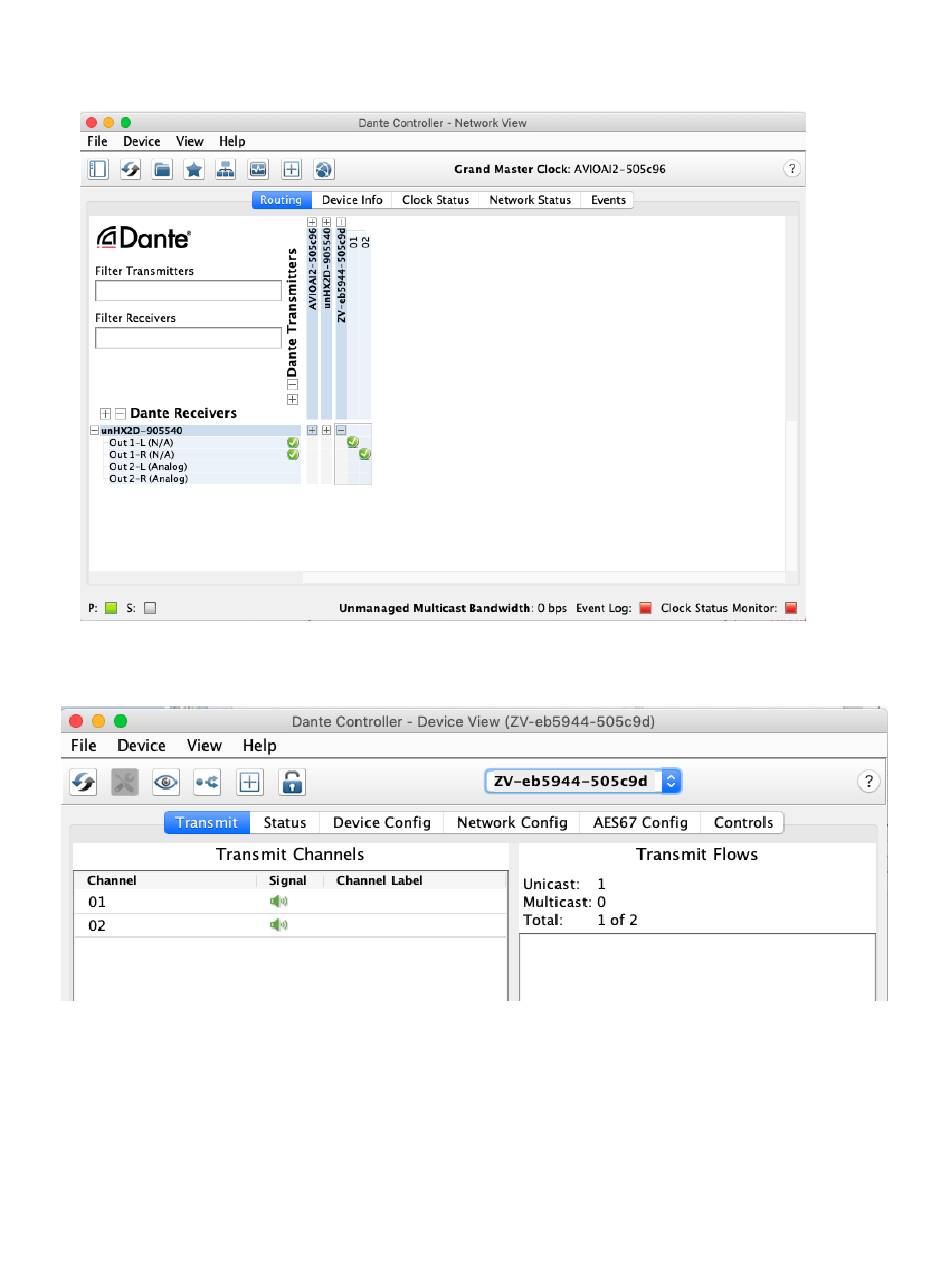The width and height of the screenshot is (950, 1267).
Task: Click the network tree device view icon
Action: point(226,170)
